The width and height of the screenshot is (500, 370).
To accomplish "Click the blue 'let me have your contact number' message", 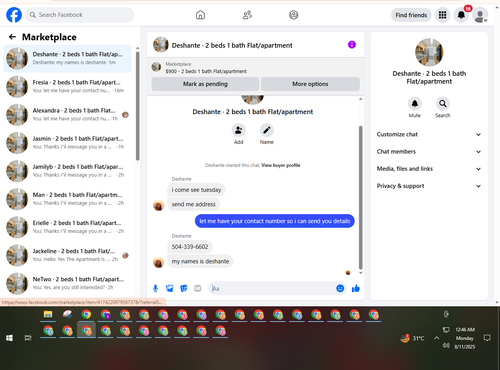I will click(x=275, y=221).
